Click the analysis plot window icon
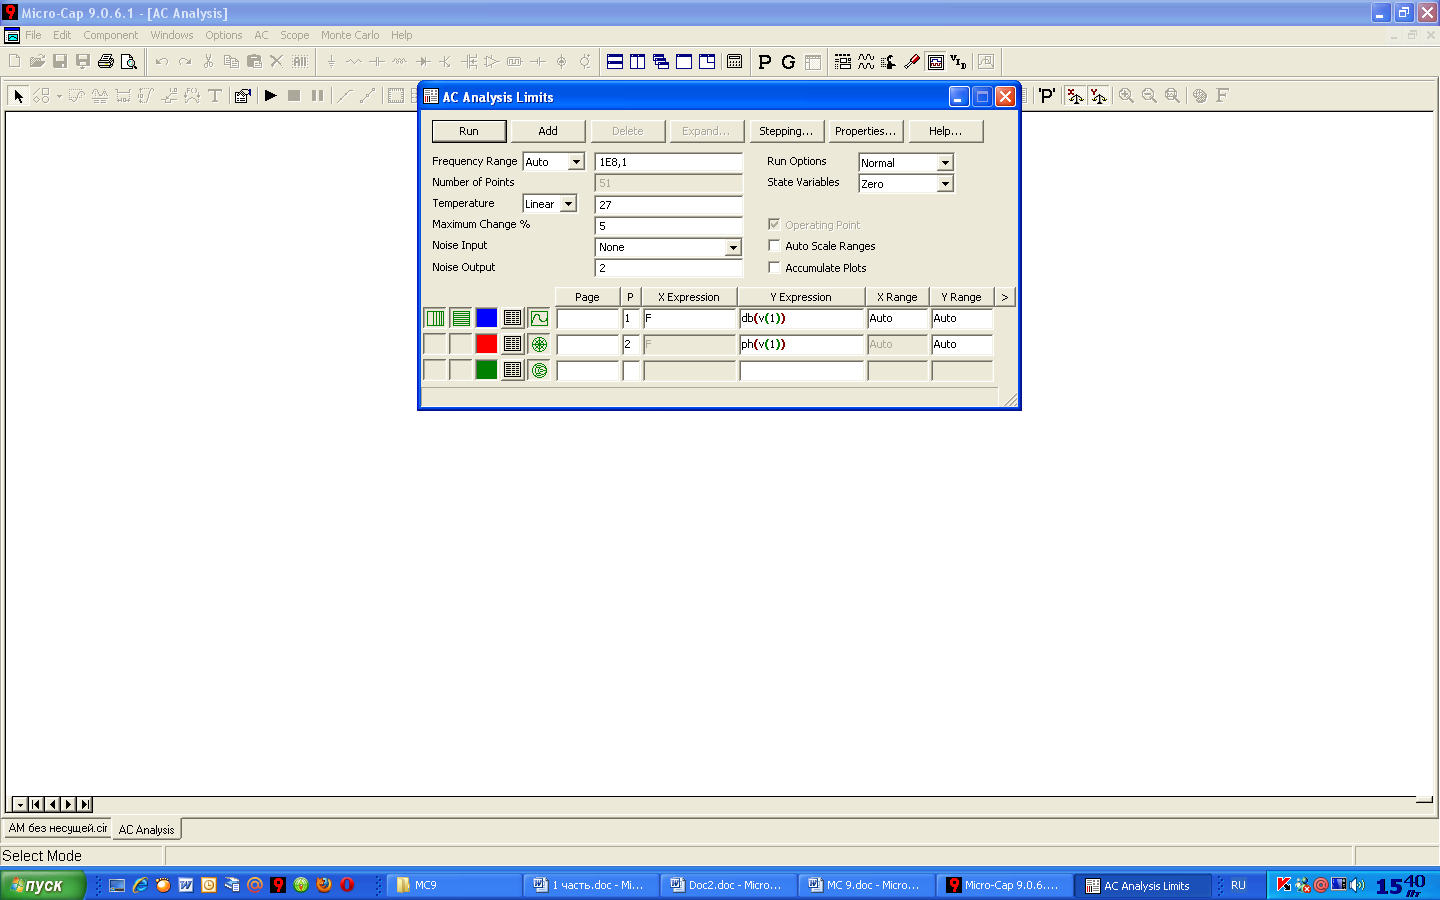The height and width of the screenshot is (900, 1440). [936, 62]
